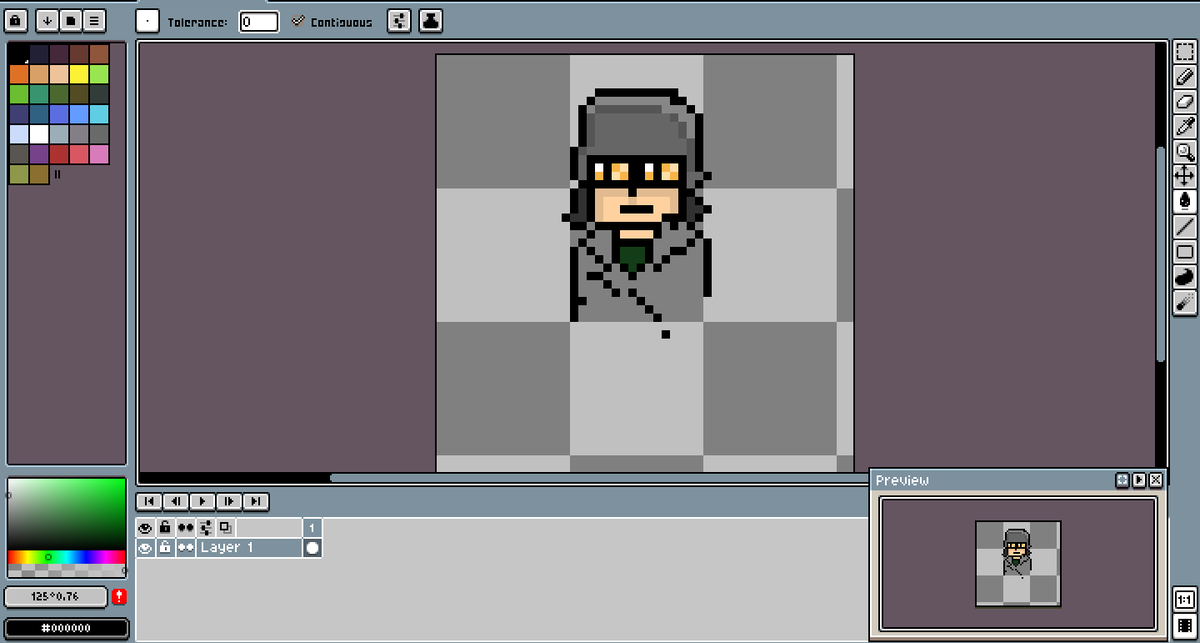
Task: Go to the last frame
Action: point(256,501)
